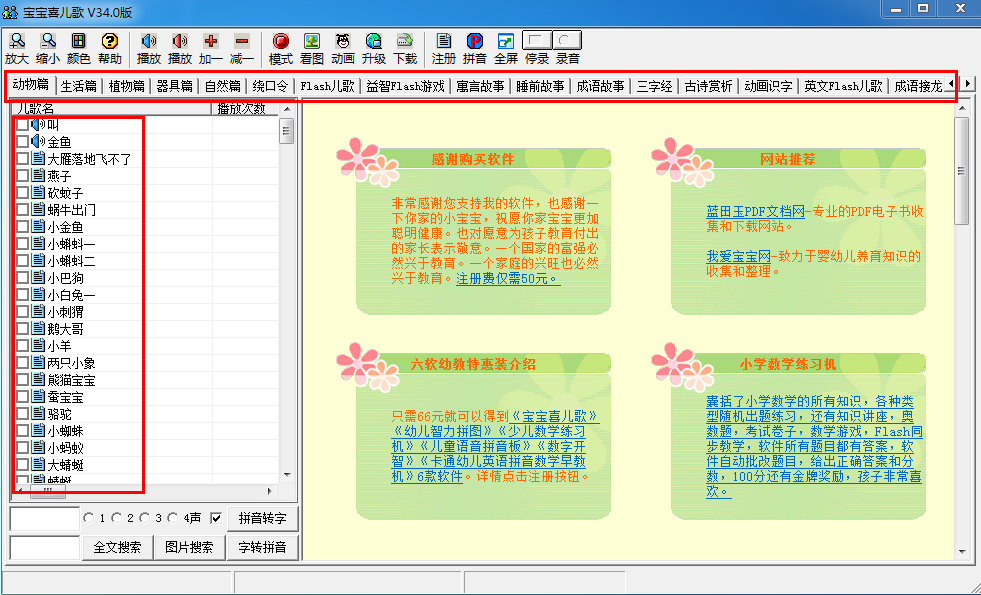981x595 pixels.
Task: Switch the 模式 mode icon
Action: [x=281, y=41]
